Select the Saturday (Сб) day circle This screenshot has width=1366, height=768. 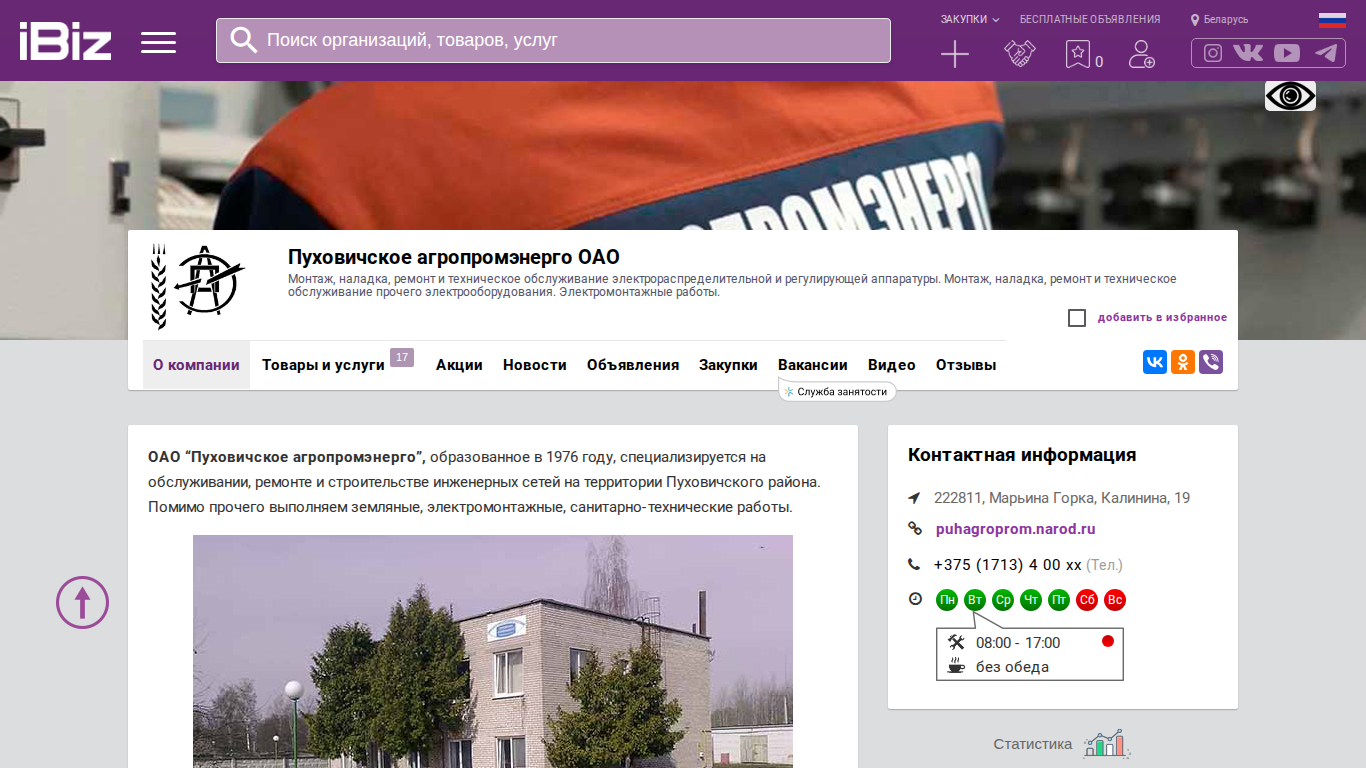click(1087, 600)
